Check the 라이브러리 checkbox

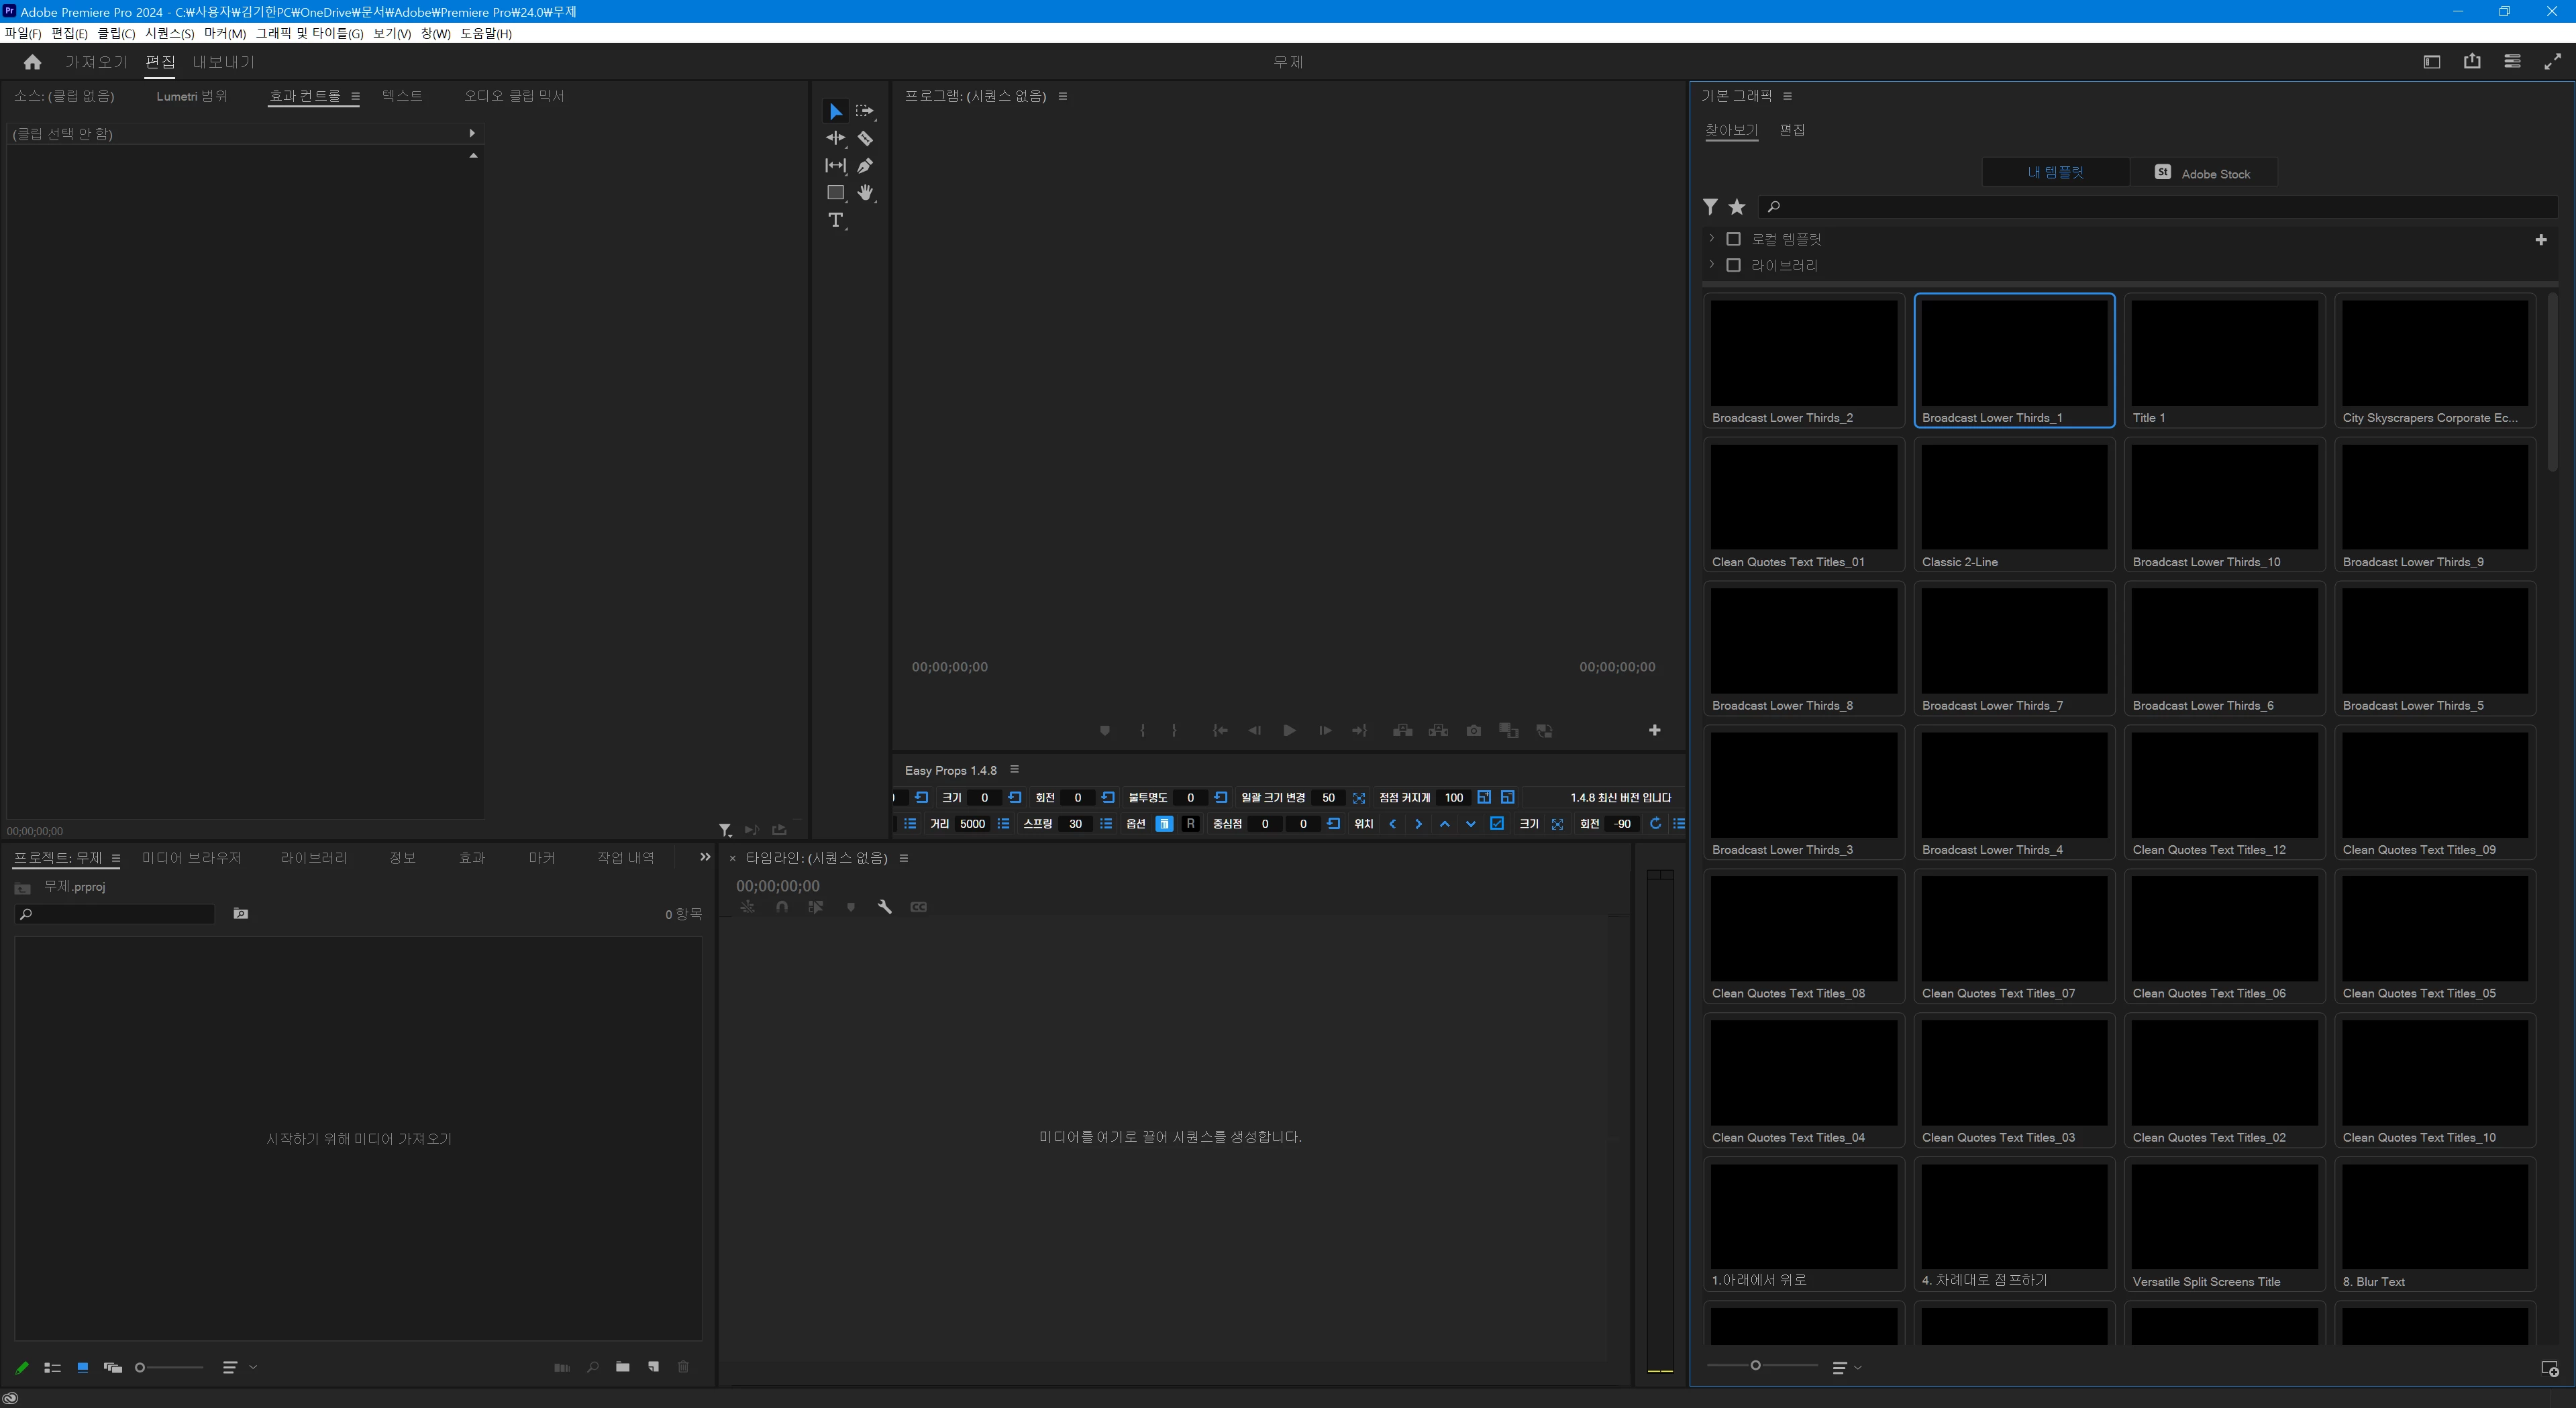point(1734,265)
